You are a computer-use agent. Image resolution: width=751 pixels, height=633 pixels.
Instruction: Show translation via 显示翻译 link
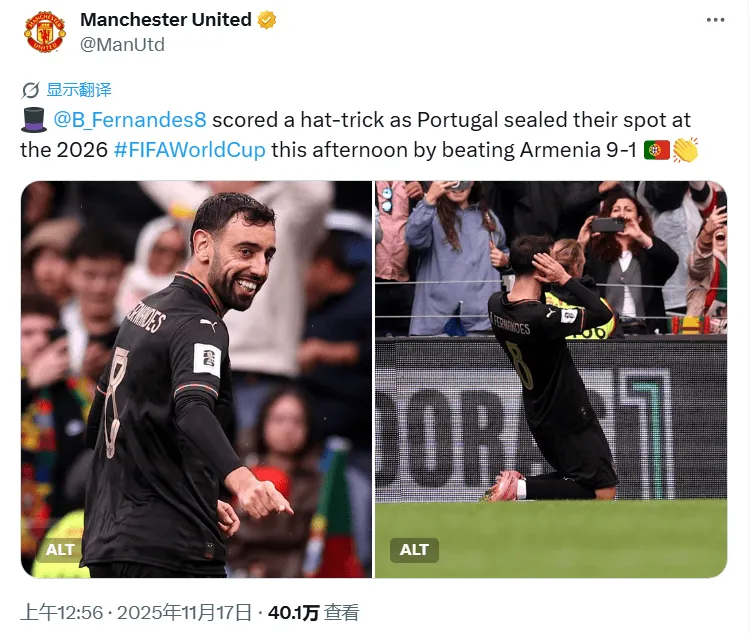tap(79, 90)
